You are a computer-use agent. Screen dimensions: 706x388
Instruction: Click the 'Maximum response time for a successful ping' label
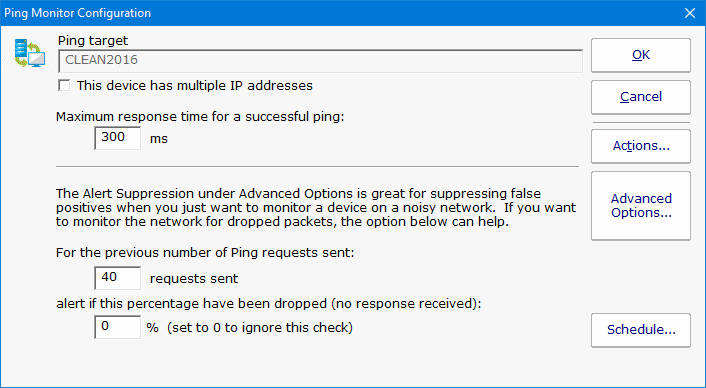tap(200, 117)
